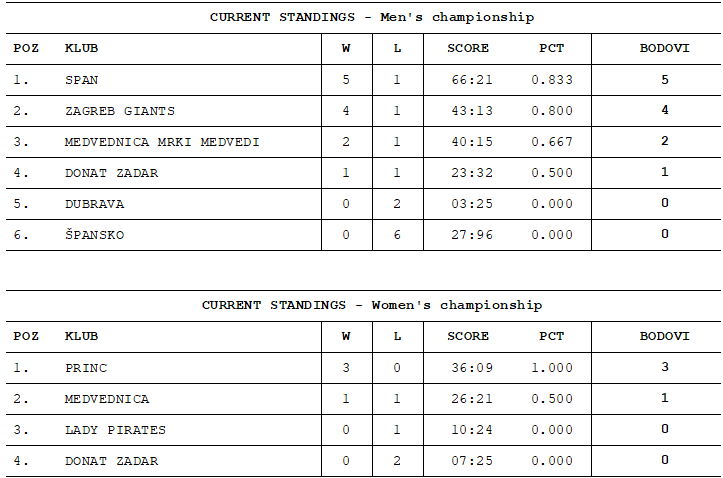Viewport: 723px width, 478px height.
Task: Select SPAN's score 66:21
Action: 472,80
